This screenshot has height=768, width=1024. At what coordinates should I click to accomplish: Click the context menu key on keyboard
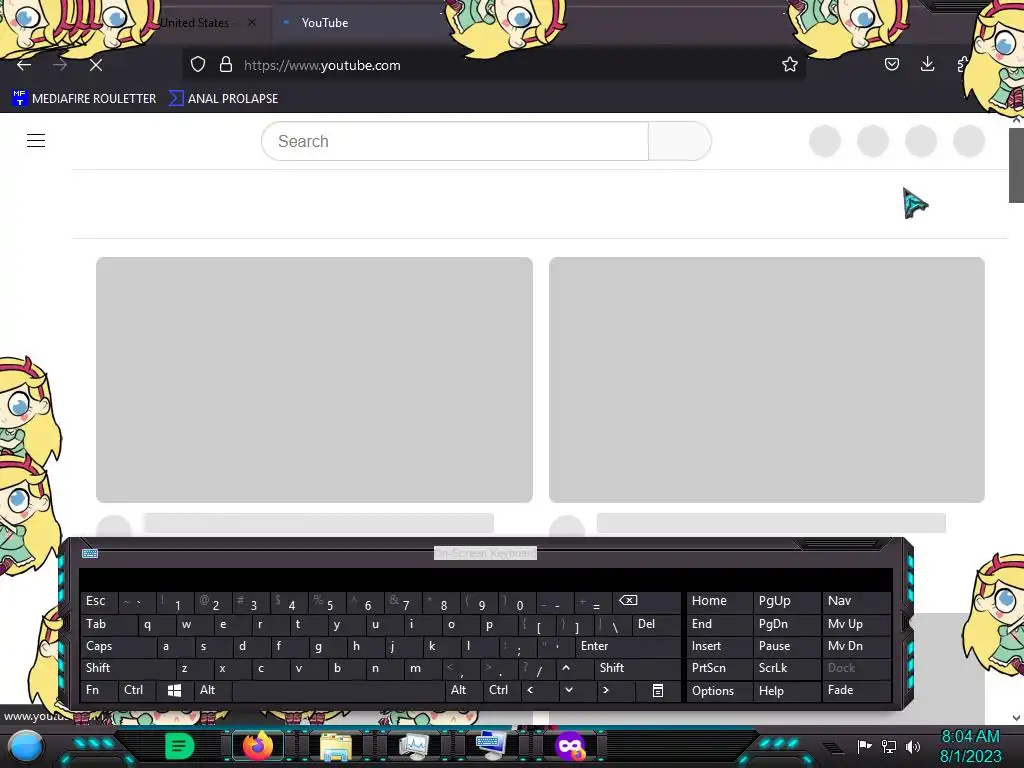658,690
